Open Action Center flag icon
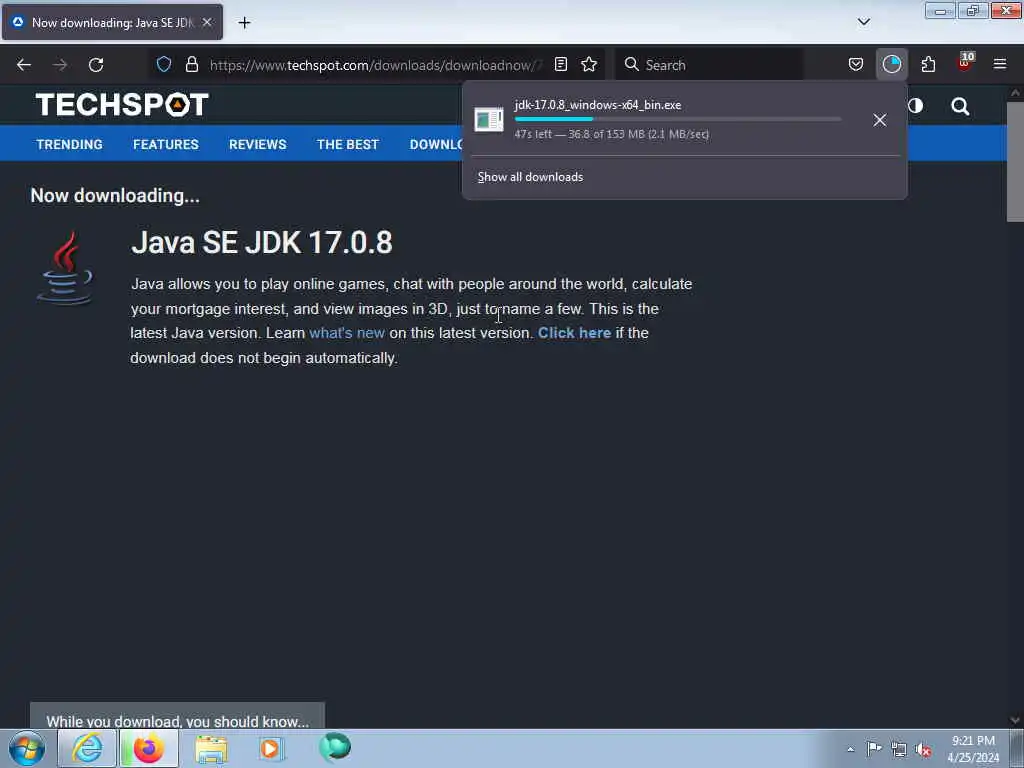The image size is (1024, 768). point(874,749)
